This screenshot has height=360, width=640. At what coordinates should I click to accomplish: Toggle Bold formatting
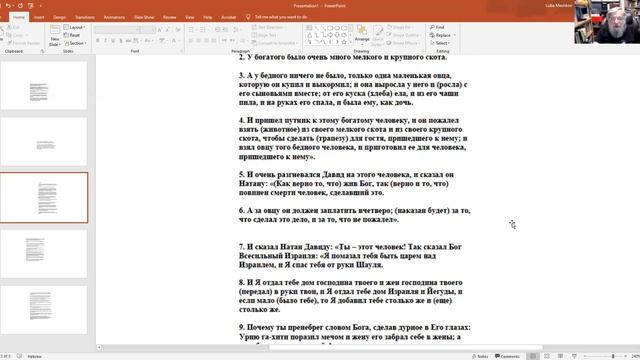pyautogui.click(x=98, y=40)
